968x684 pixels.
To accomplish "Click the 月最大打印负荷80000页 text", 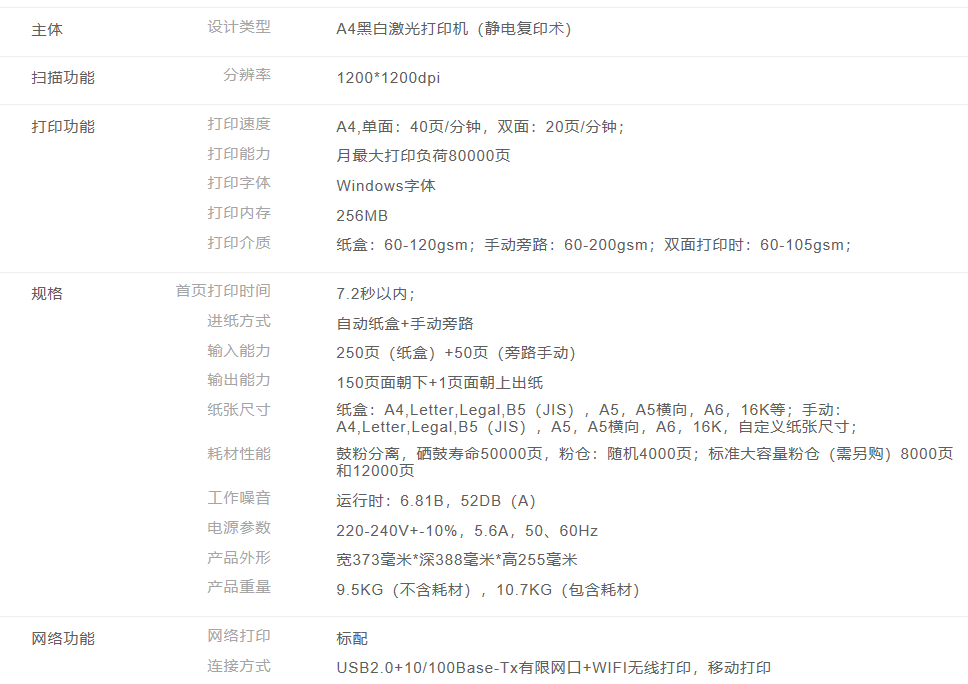I will pyautogui.click(x=424, y=156).
